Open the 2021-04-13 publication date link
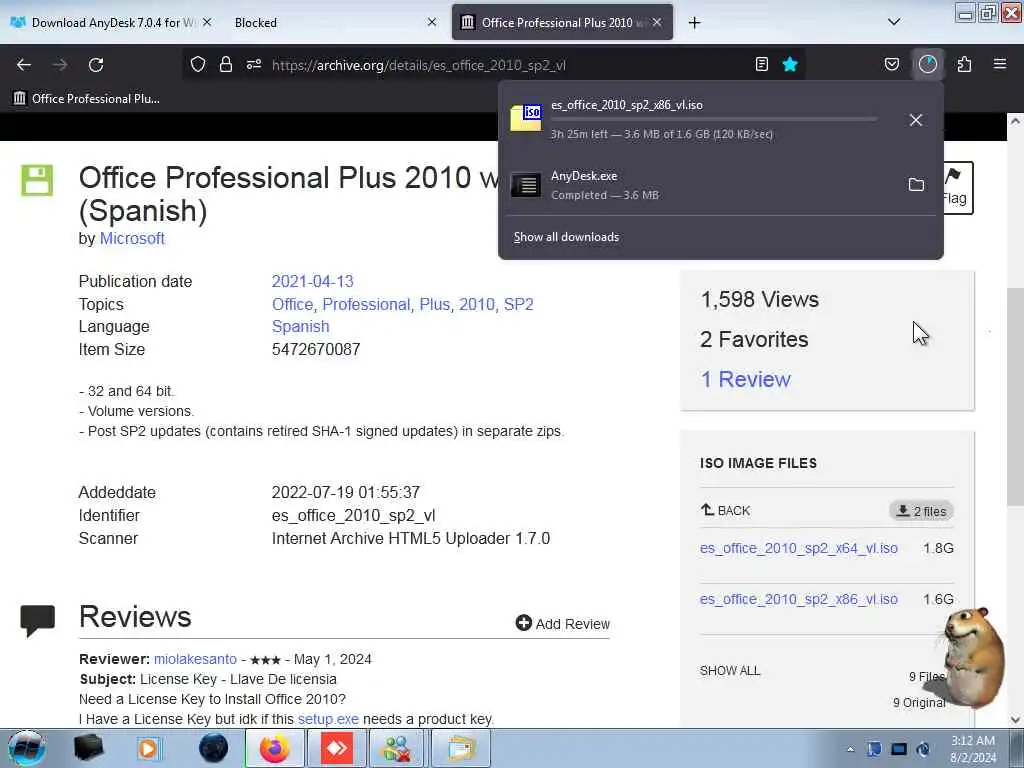1024x768 pixels. [312, 281]
